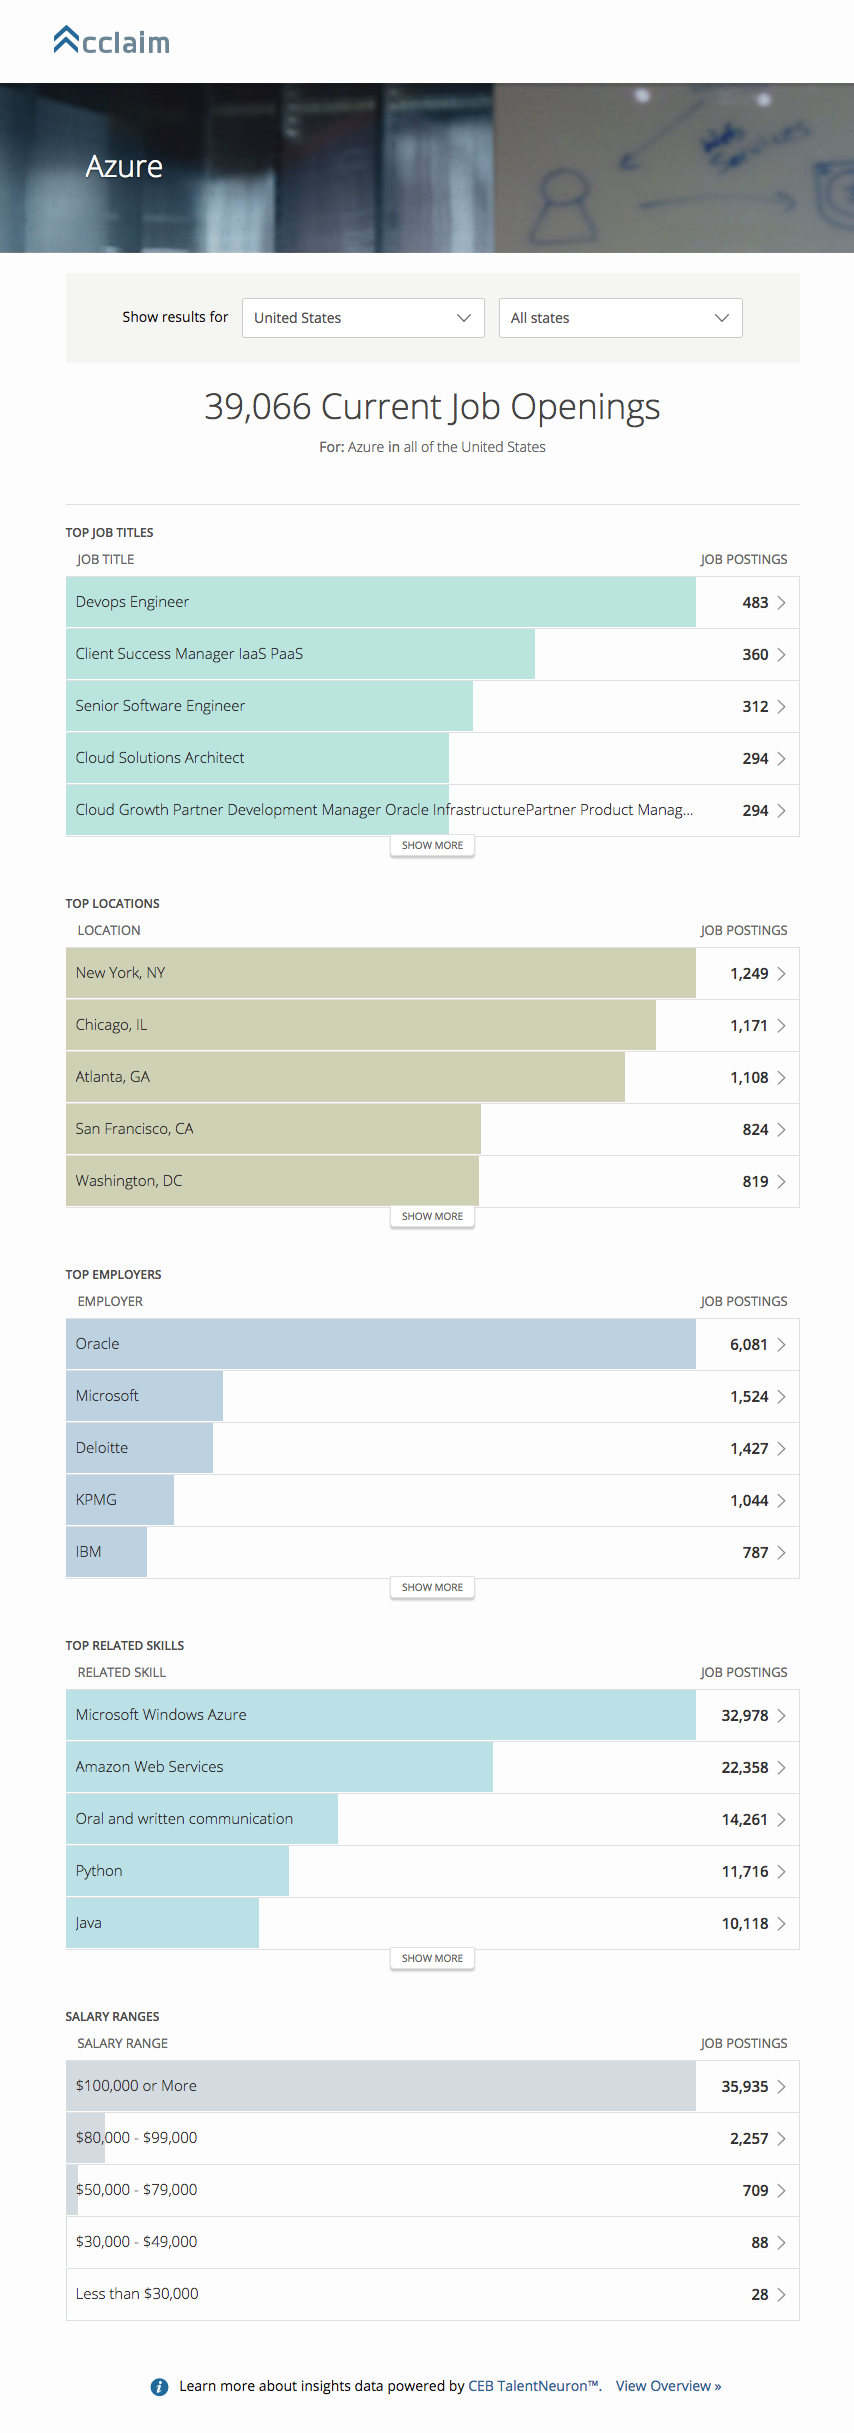Select $80,000 - $99,000 salary range
Screen dimensions: 854x2433
tap(136, 2138)
